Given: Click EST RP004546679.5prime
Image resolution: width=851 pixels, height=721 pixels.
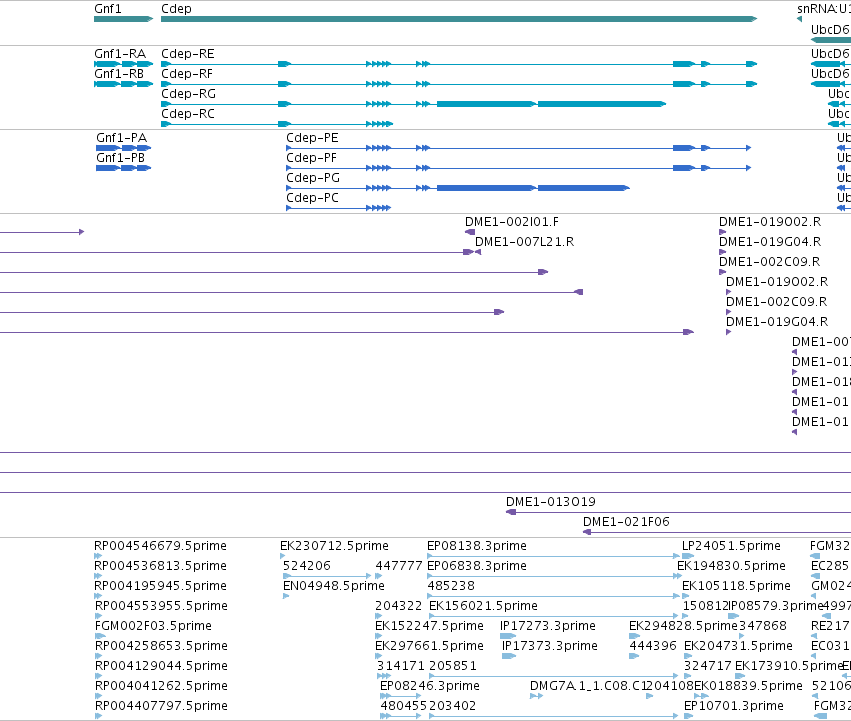Looking at the screenshot, I should point(160,546).
